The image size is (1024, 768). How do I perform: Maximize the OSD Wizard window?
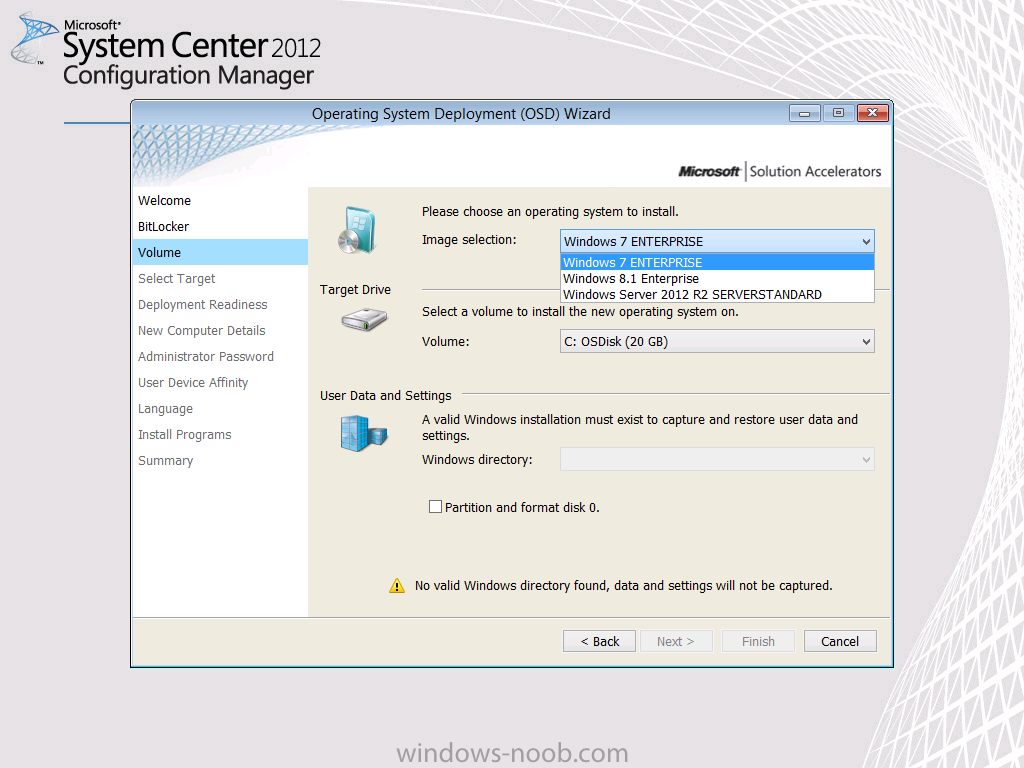click(838, 113)
